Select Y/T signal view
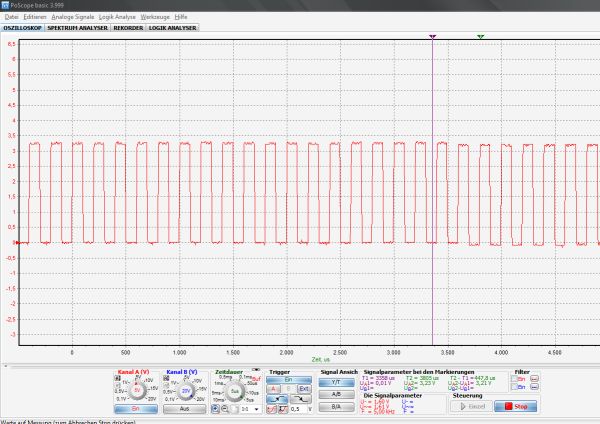Image resolution: width=600 pixels, height=424 pixels. tap(336, 382)
